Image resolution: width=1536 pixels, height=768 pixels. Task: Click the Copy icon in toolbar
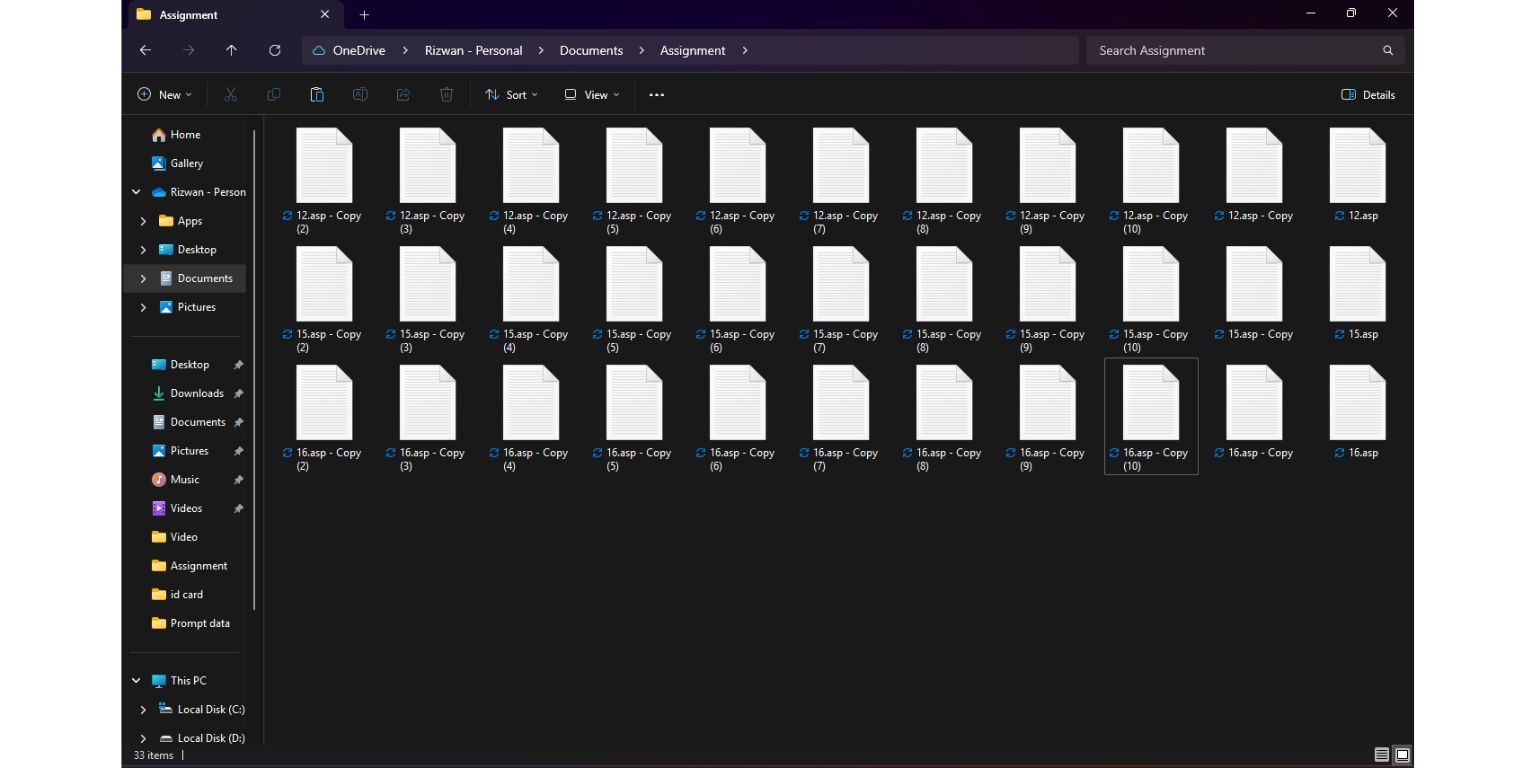point(274,95)
